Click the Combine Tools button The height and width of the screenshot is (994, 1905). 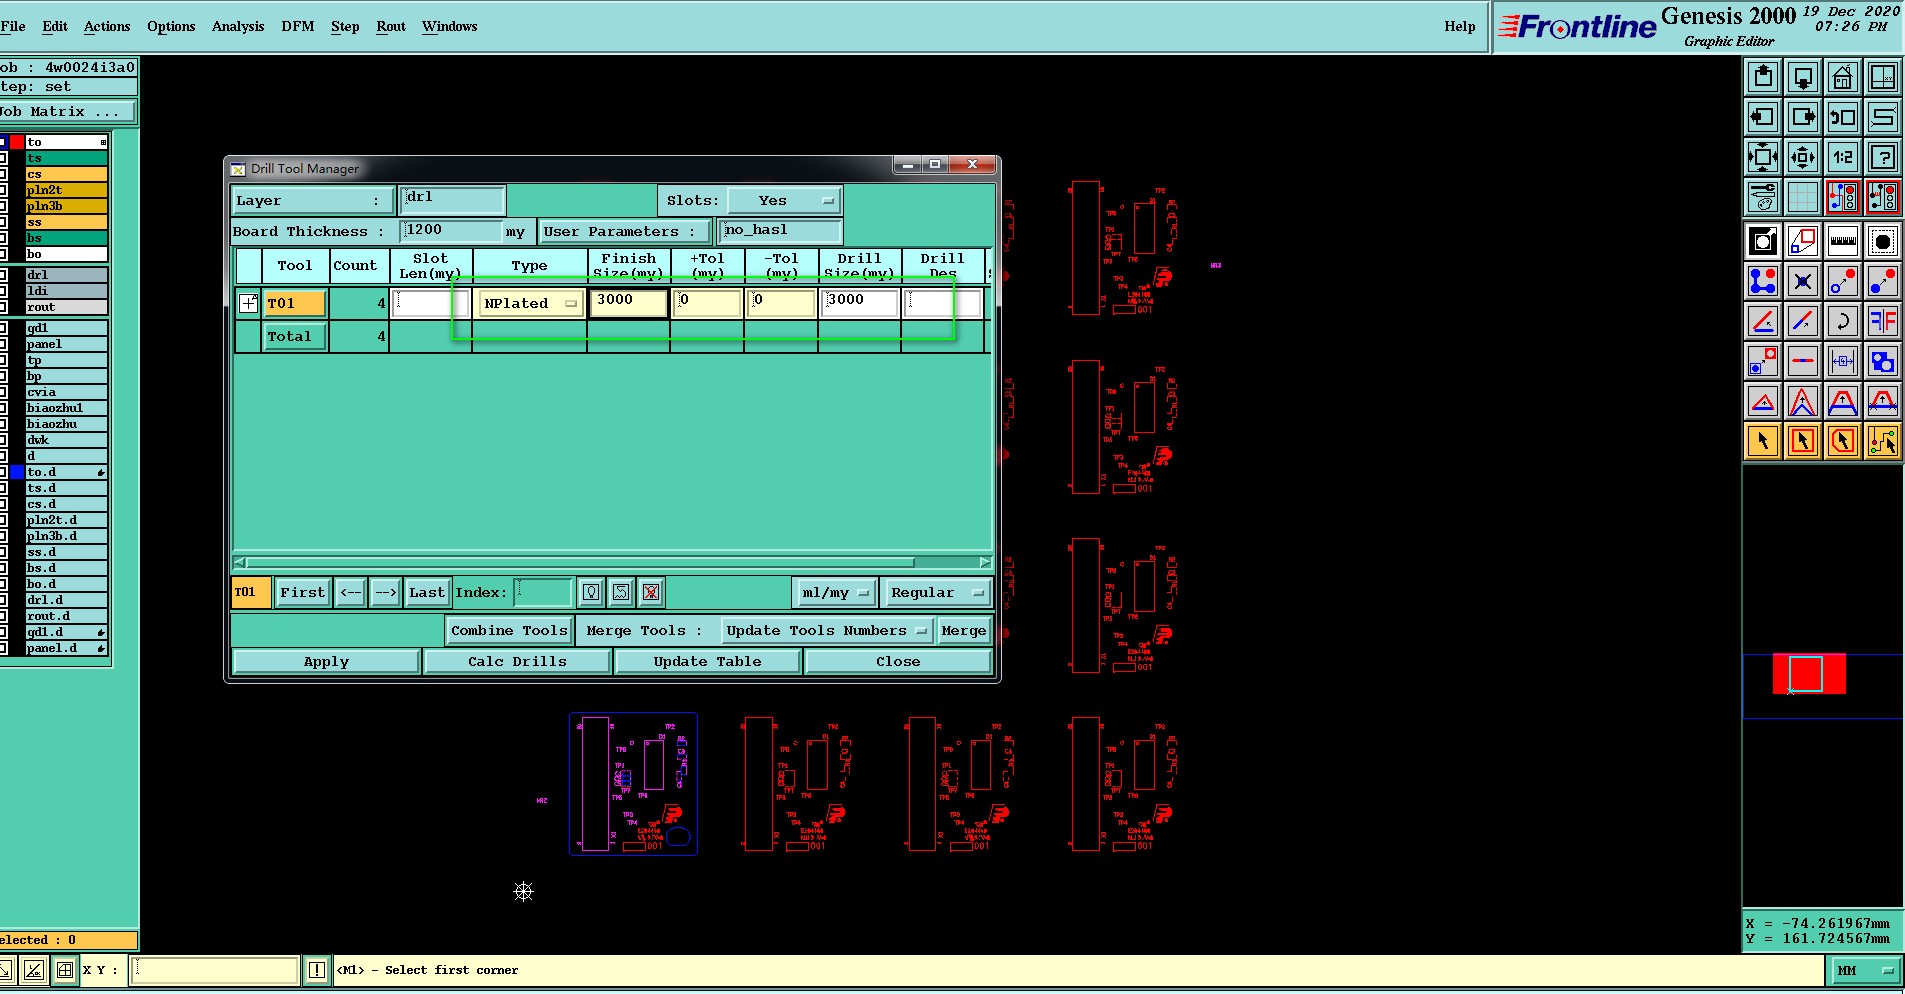coord(509,631)
